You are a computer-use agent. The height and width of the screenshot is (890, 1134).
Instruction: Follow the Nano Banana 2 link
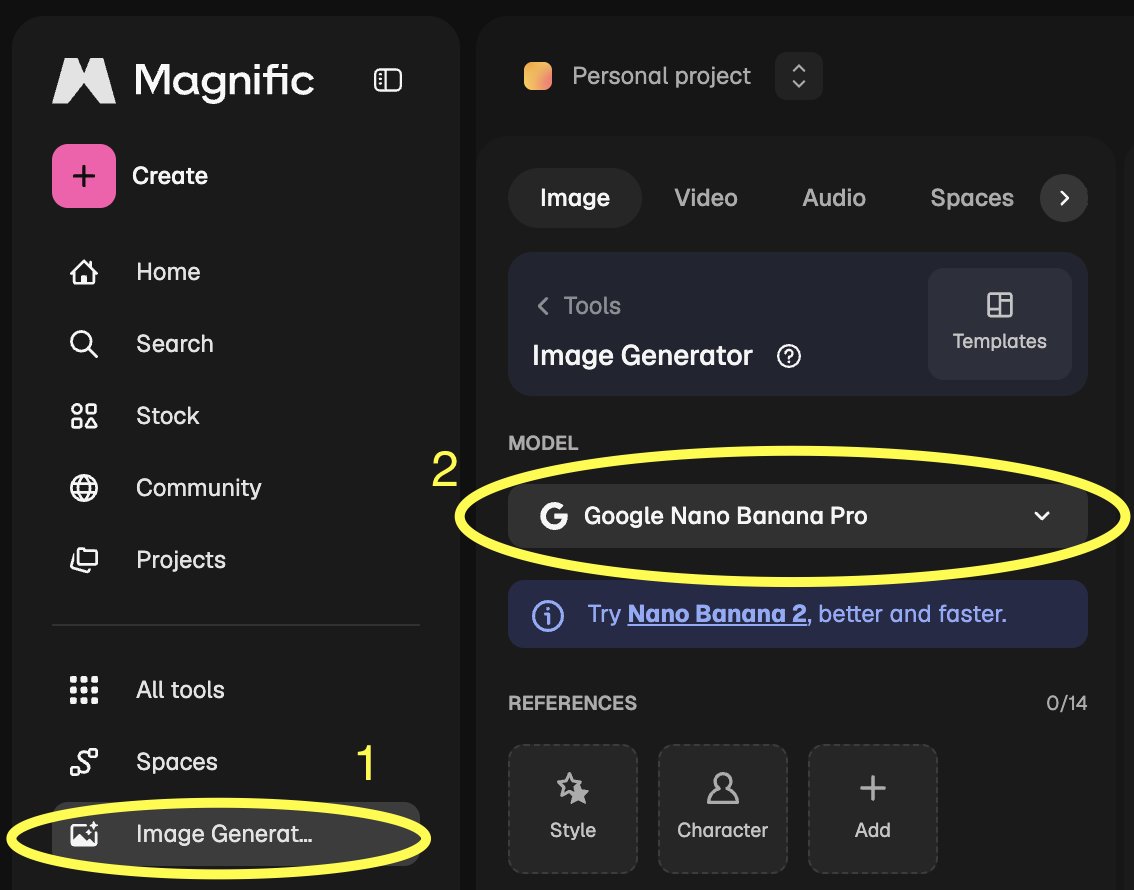[717, 614]
